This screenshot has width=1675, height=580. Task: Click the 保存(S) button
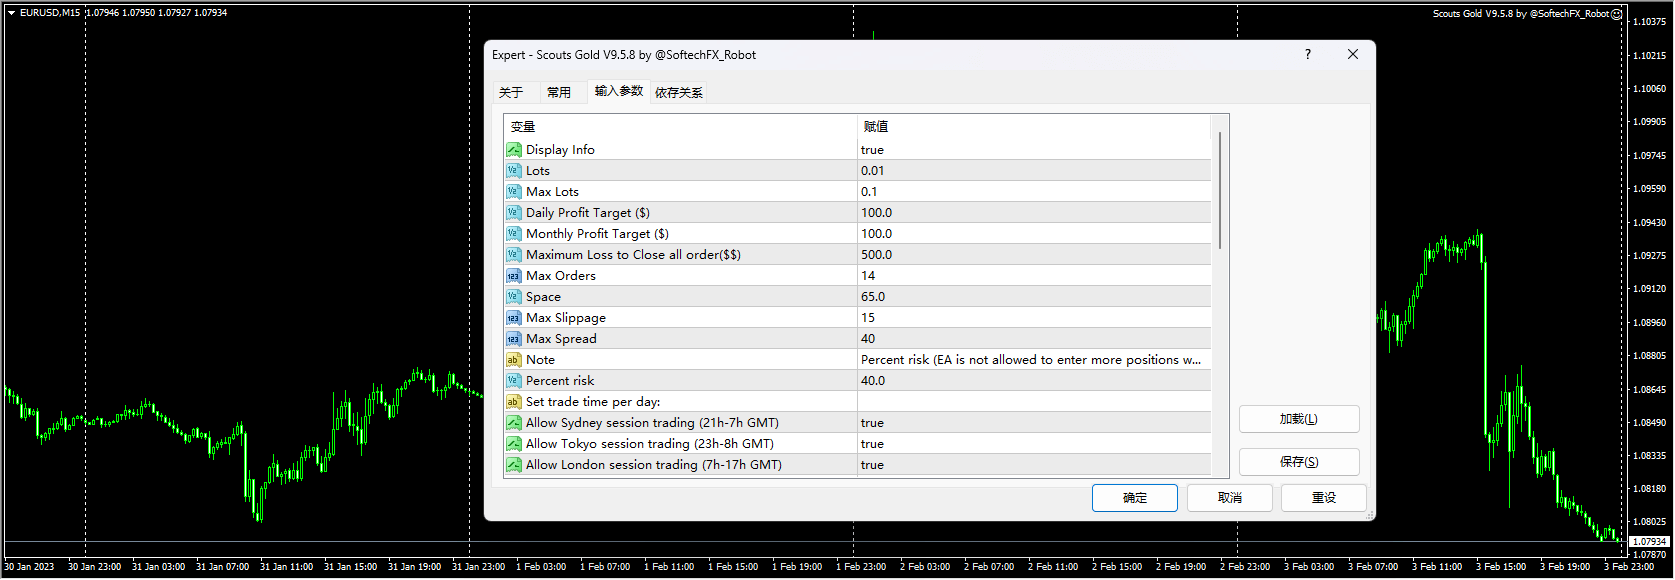pyautogui.click(x=1299, y=462)
